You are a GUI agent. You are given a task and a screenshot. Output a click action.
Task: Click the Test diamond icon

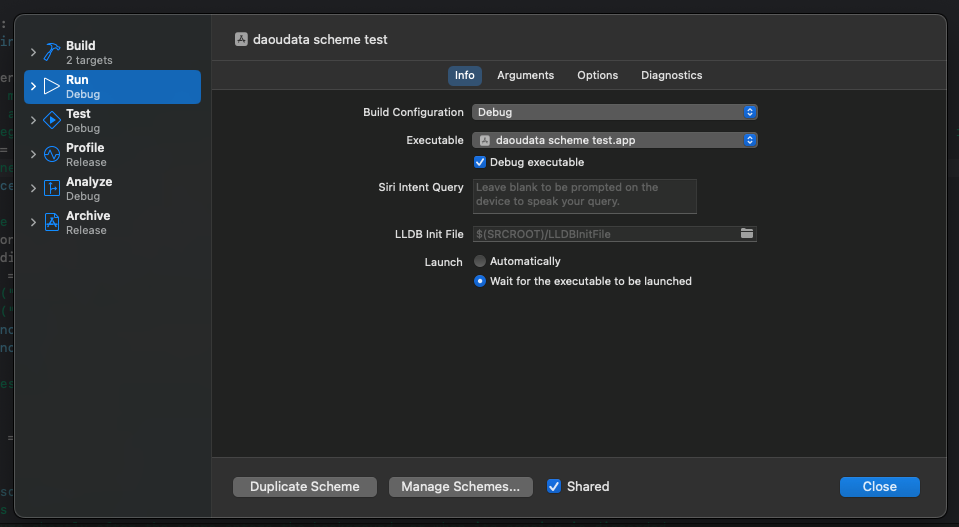coord(51,120)
